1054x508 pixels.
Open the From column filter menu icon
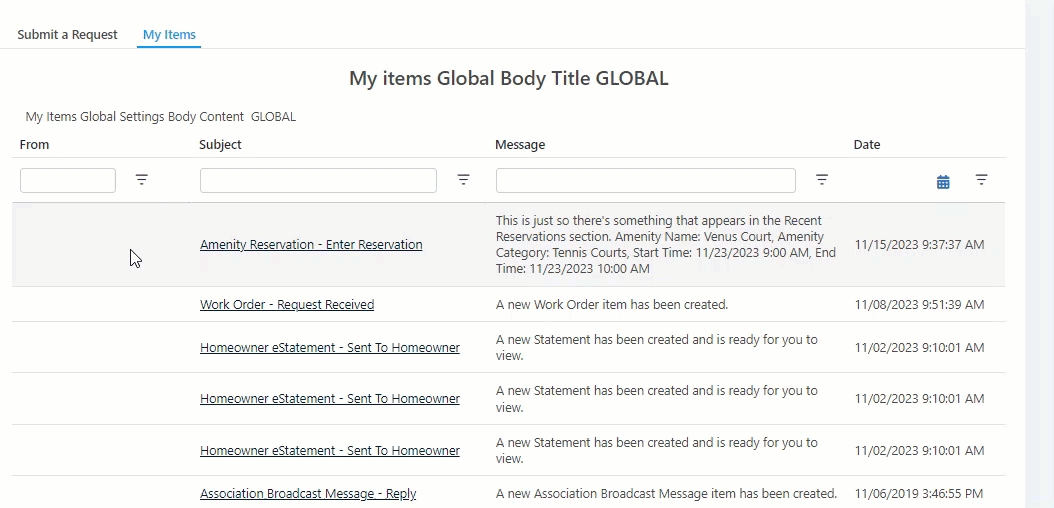pyautogui.click(x=141, y=179)
